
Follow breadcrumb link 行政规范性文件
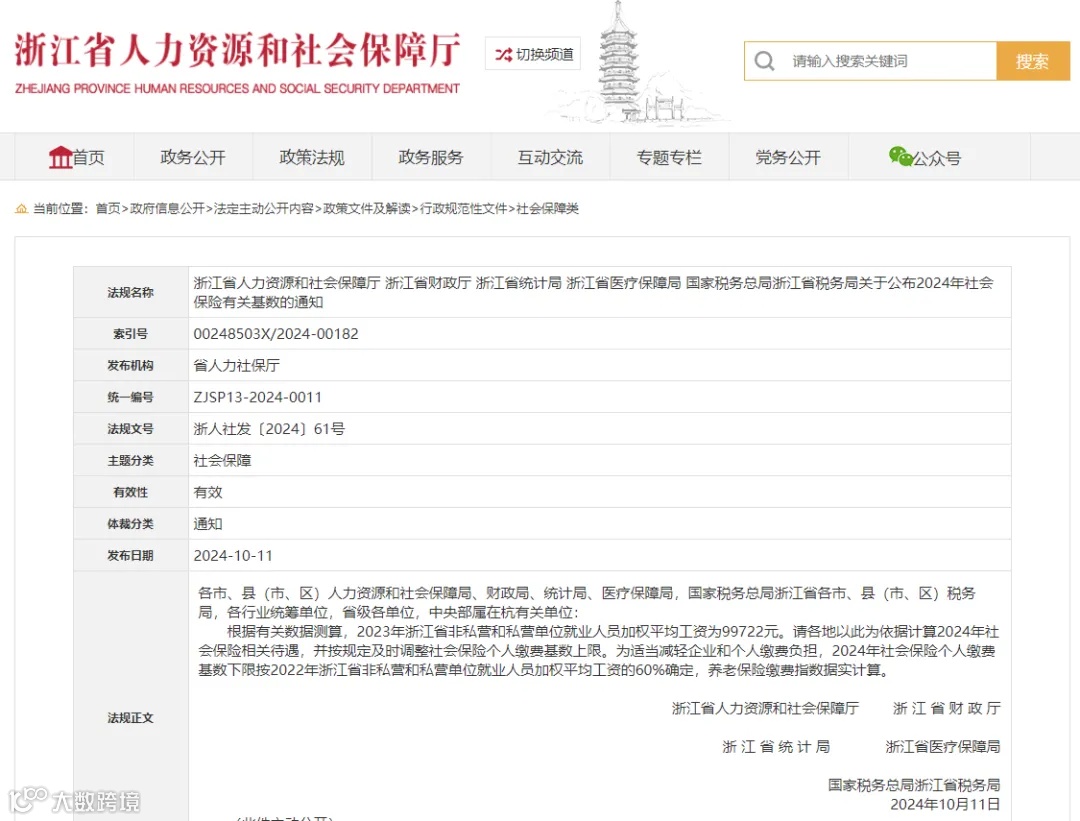coord(464,208)
